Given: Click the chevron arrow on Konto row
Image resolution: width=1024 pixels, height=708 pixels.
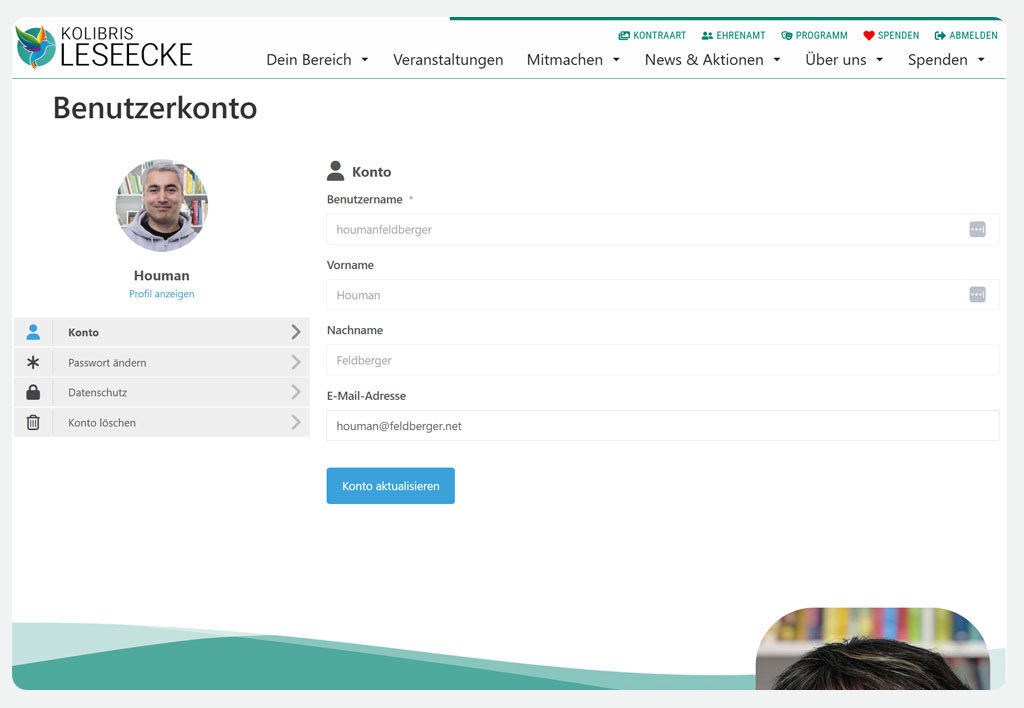Looking at the screenshot, I should 296,332.
